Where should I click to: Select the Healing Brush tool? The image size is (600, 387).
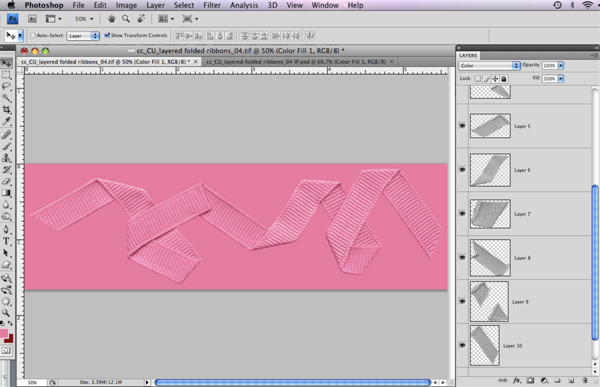coord(6,135)
